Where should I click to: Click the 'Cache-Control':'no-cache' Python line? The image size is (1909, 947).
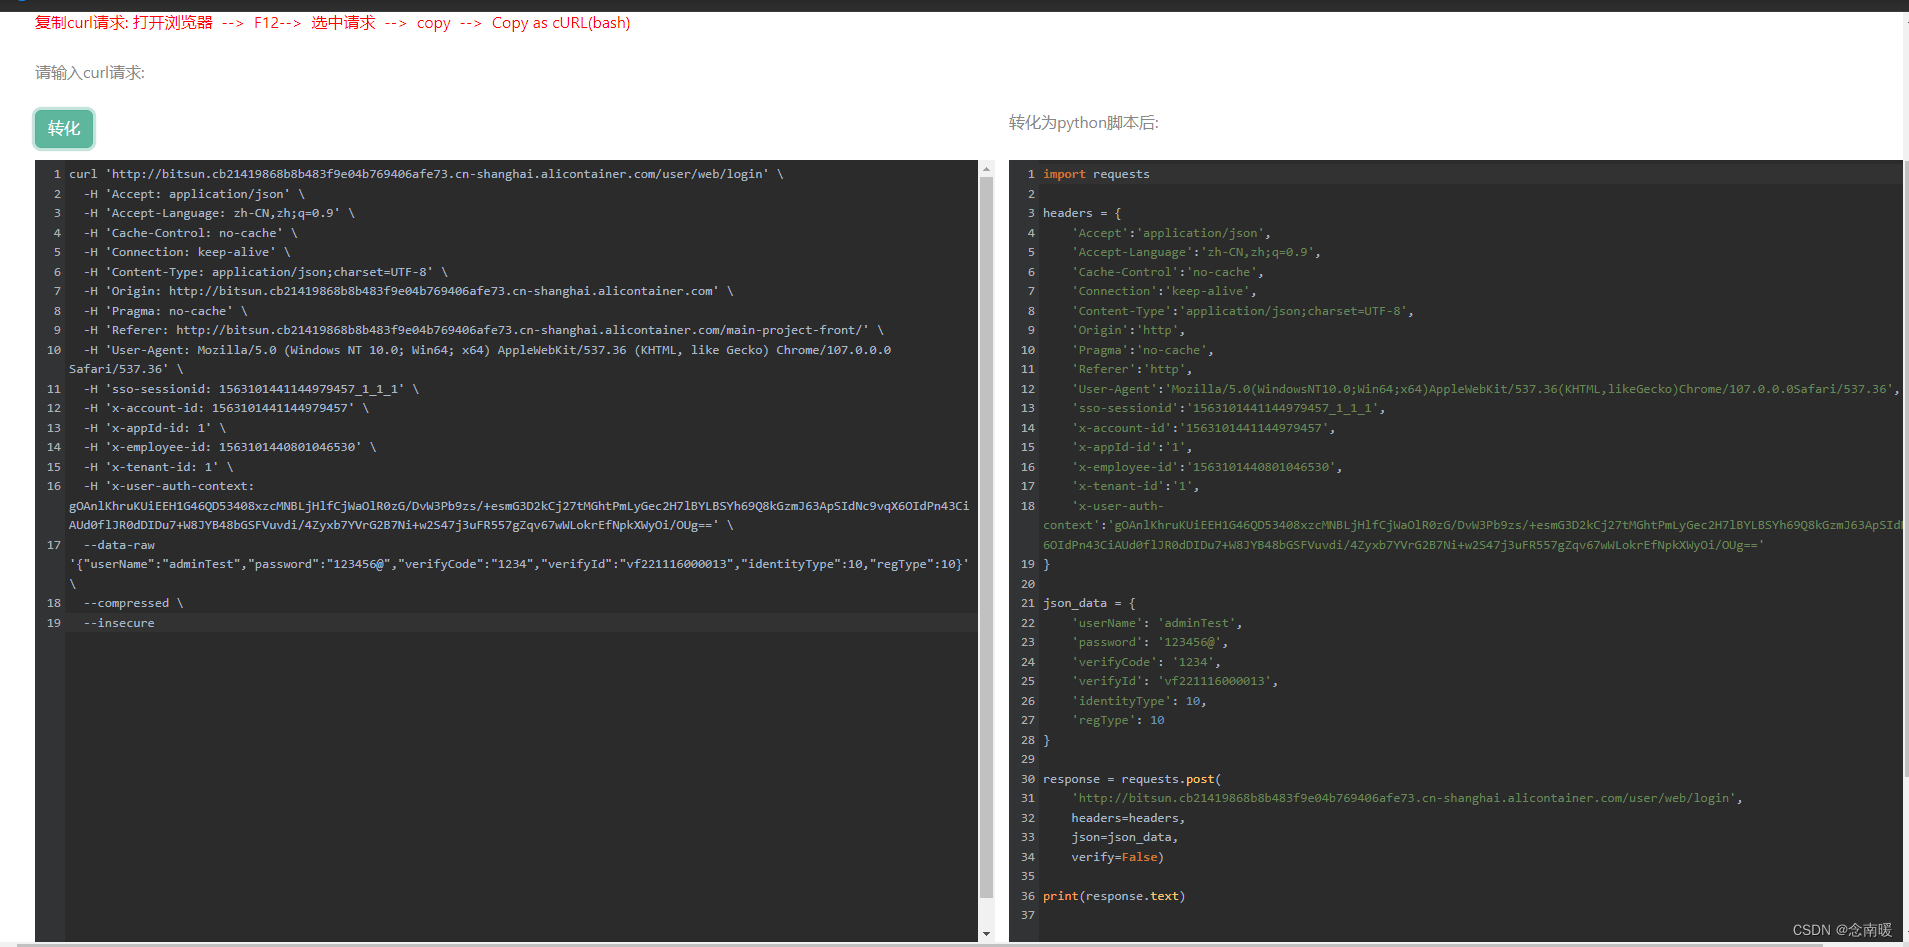click(x=1167, y=272)
